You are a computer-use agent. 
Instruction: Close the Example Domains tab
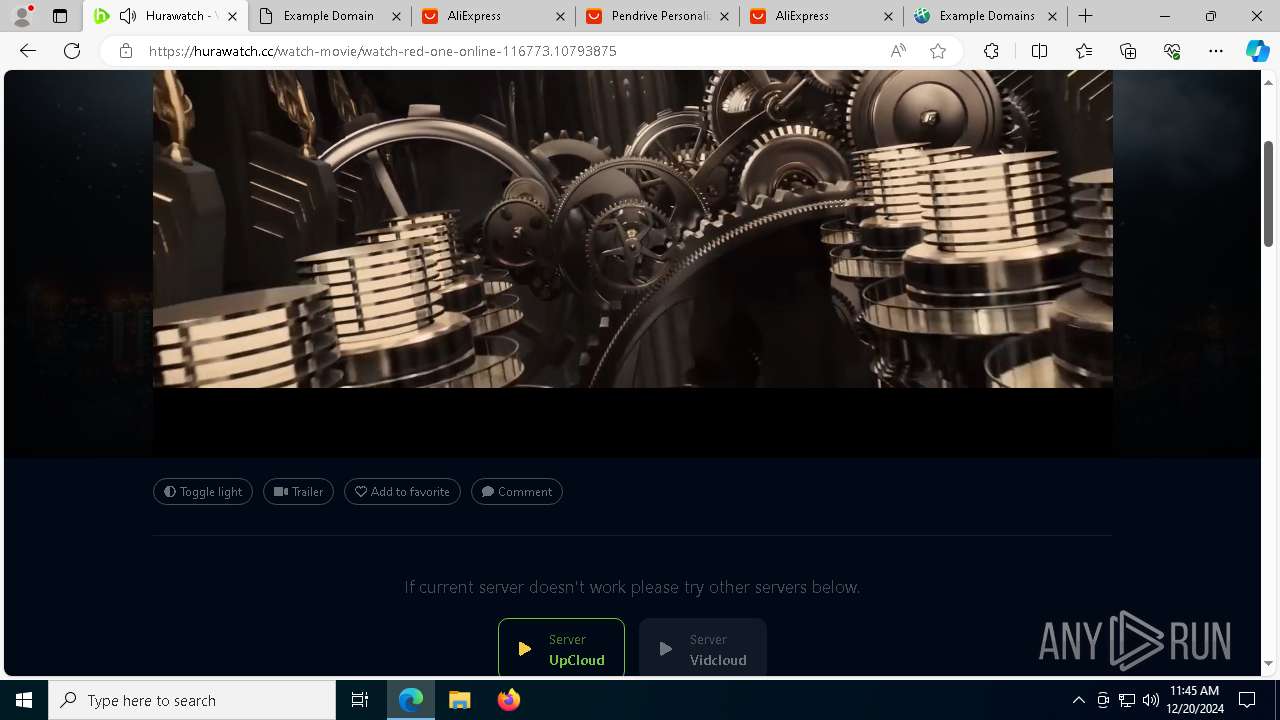(1052, 16)
